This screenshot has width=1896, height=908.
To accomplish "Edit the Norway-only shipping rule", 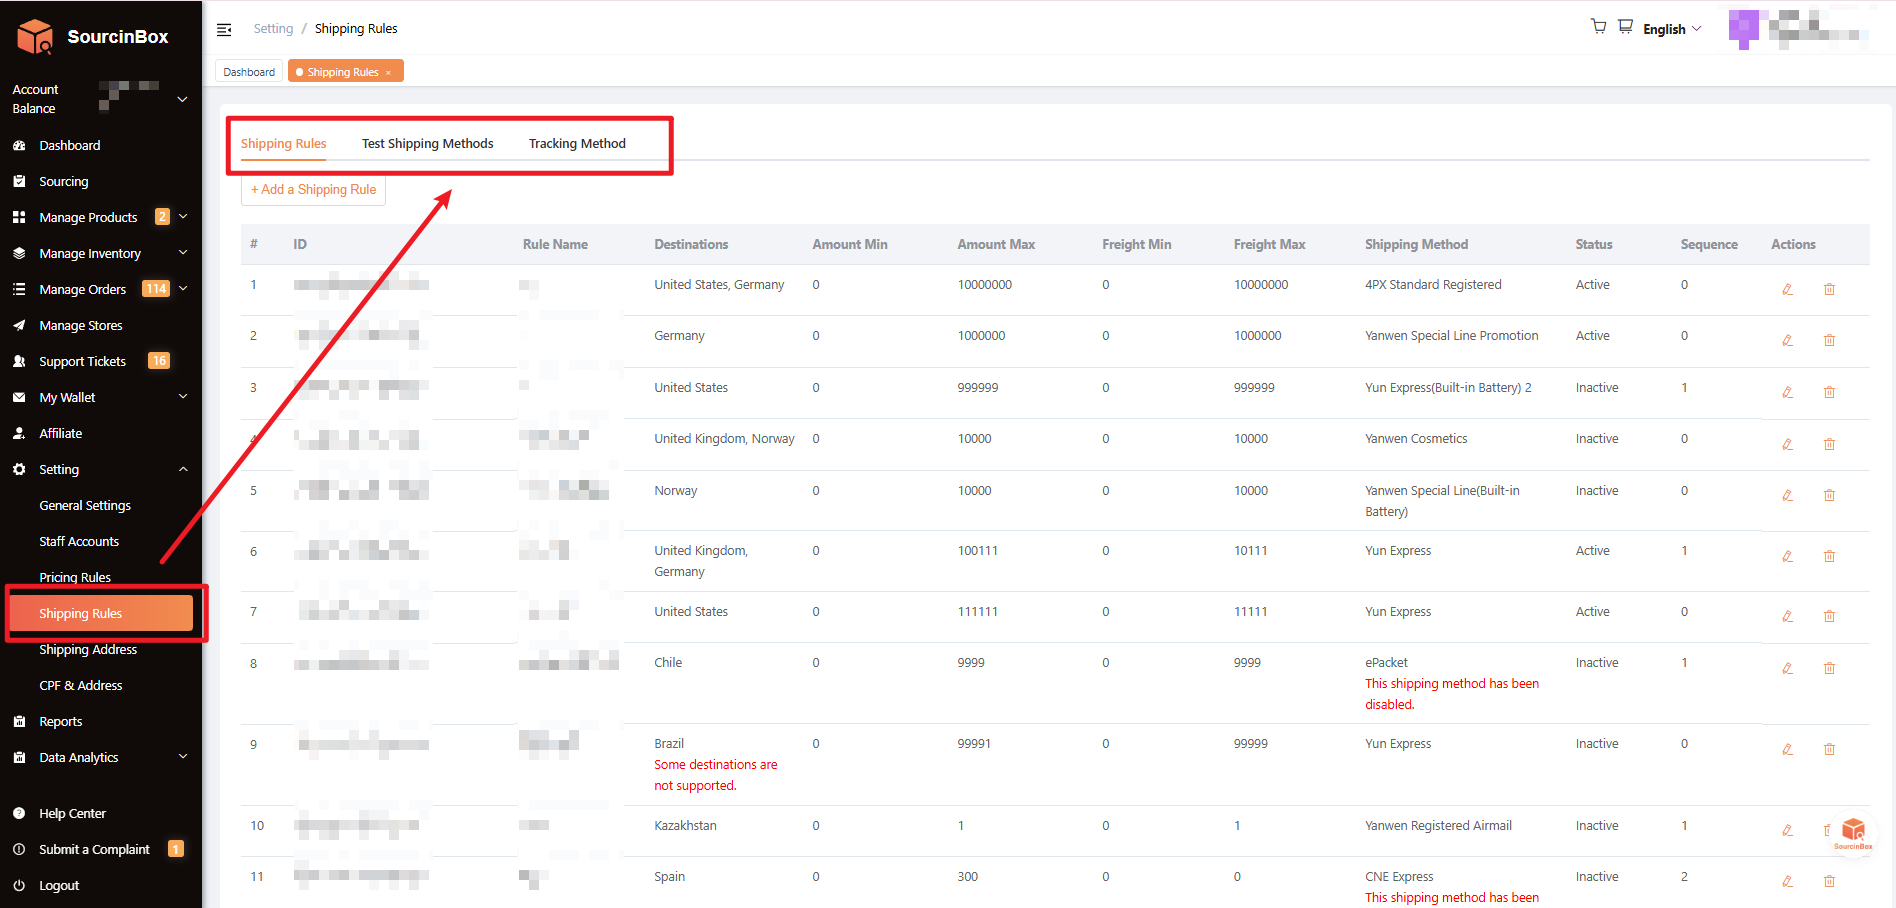I will pos(1787,496).
